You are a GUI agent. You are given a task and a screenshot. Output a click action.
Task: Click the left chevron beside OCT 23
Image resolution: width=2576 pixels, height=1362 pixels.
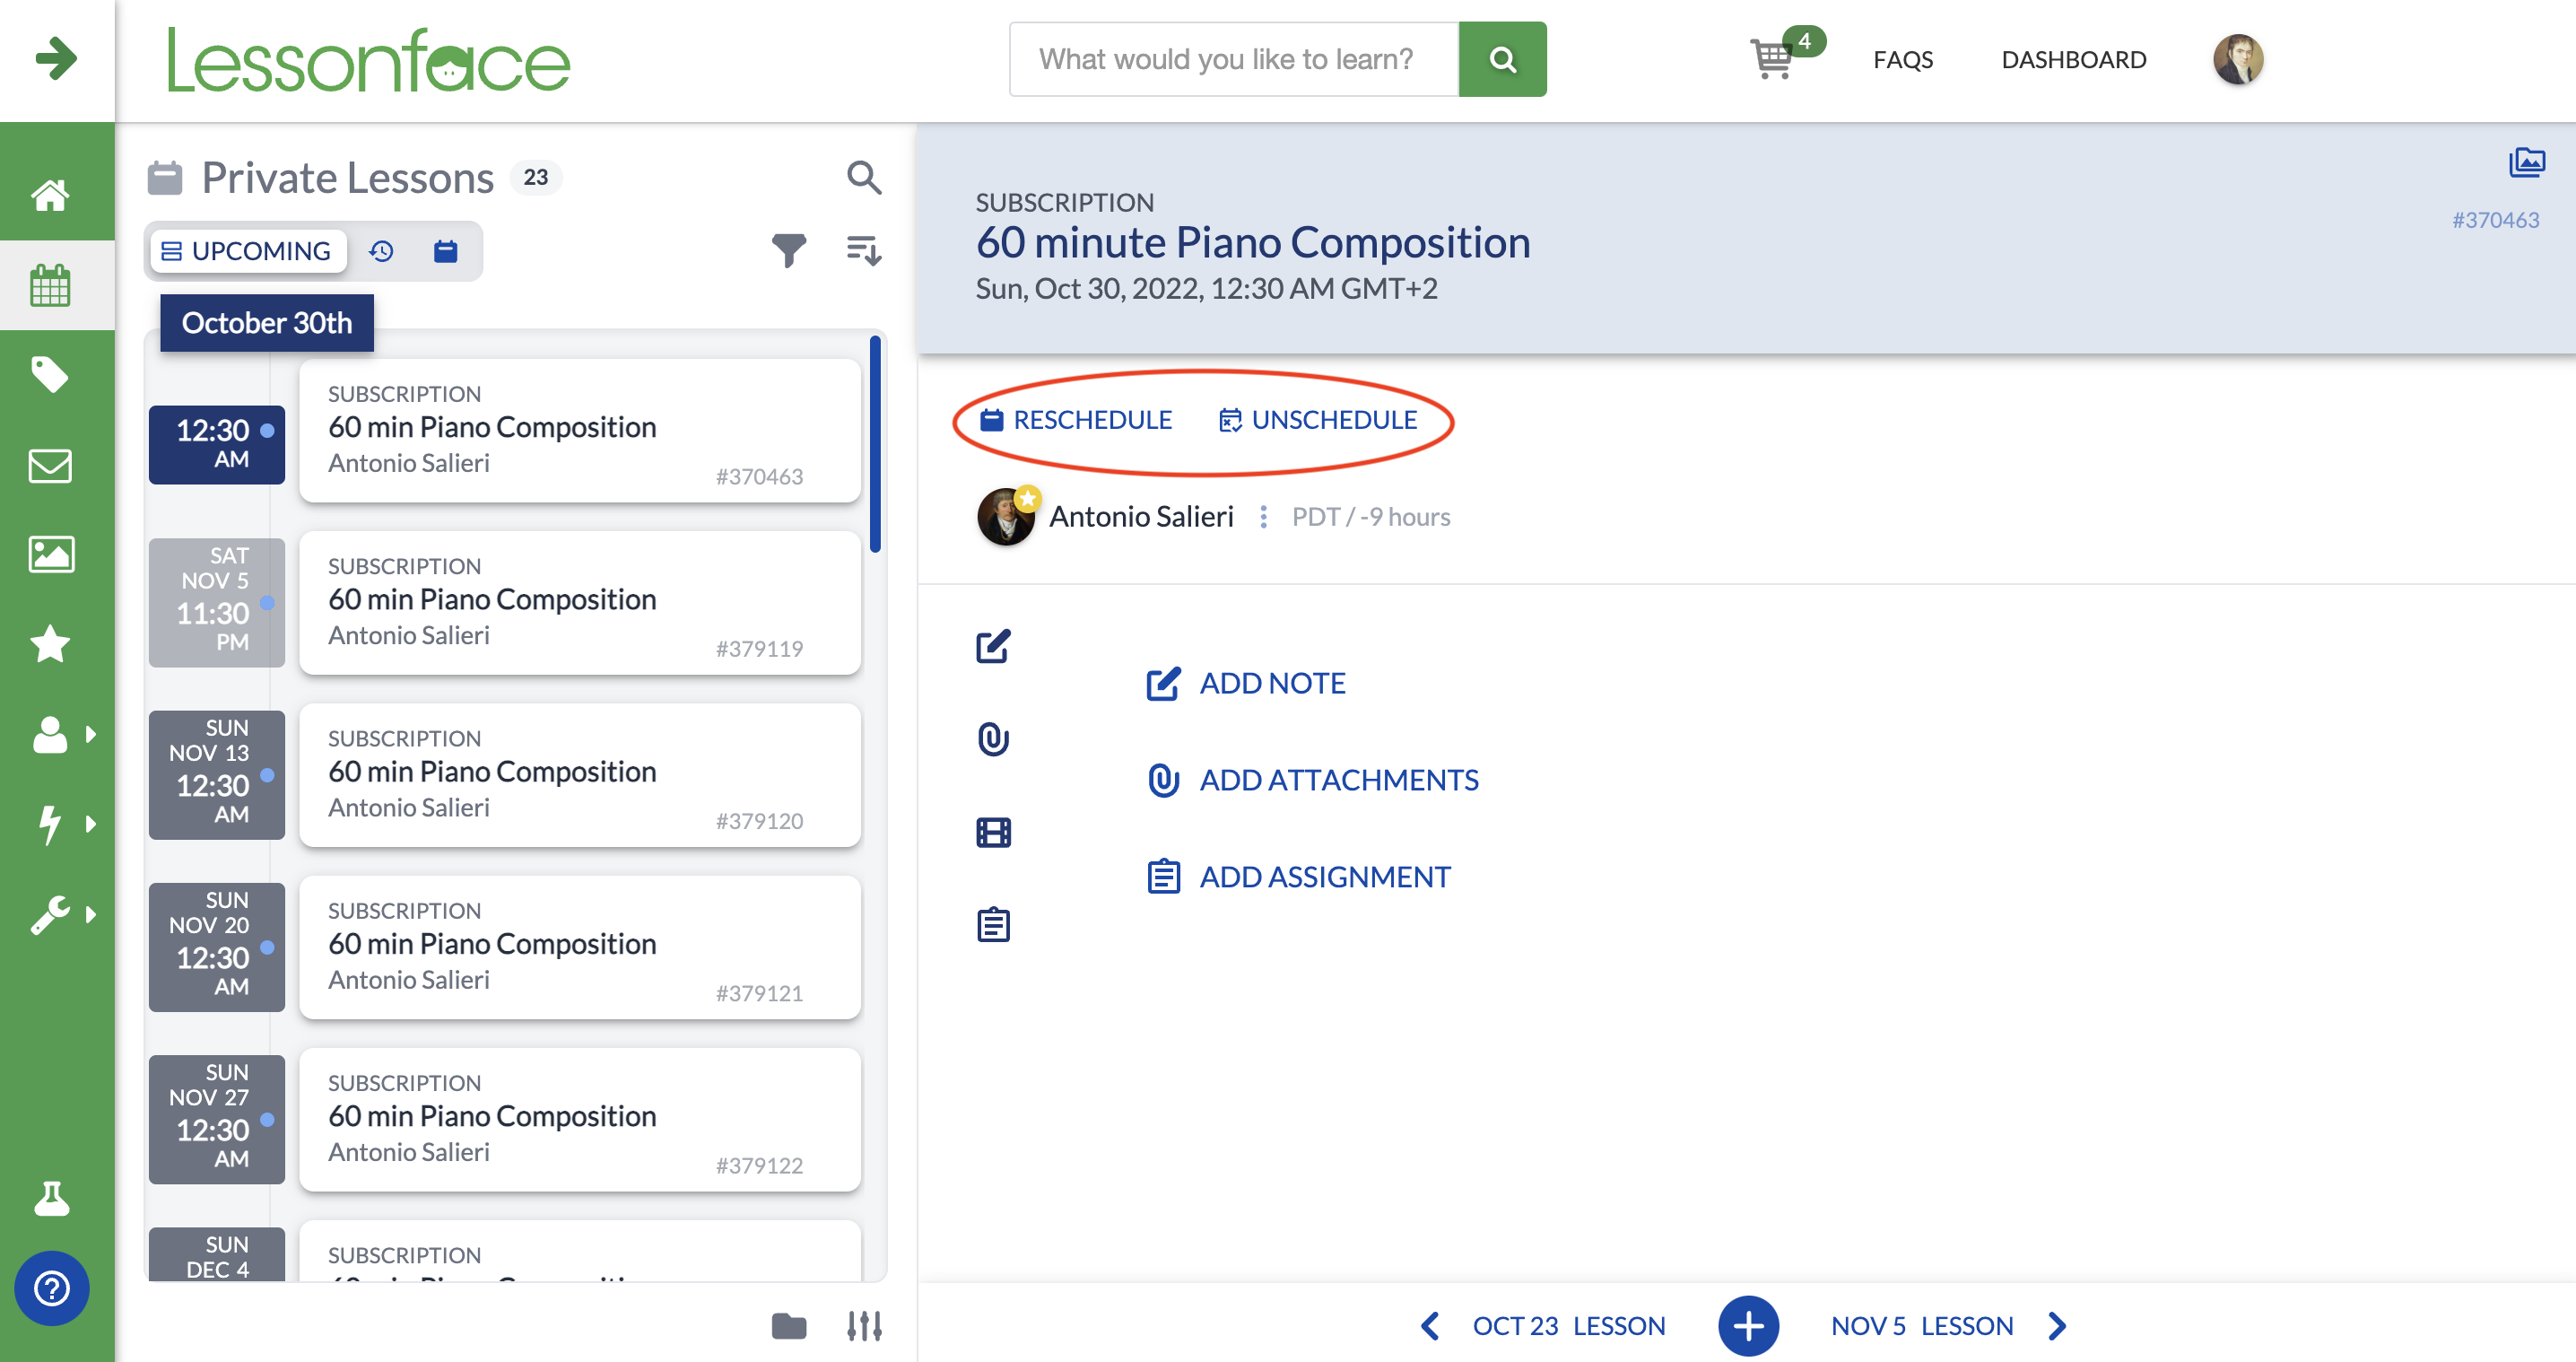click(x=1430, y=1326)
